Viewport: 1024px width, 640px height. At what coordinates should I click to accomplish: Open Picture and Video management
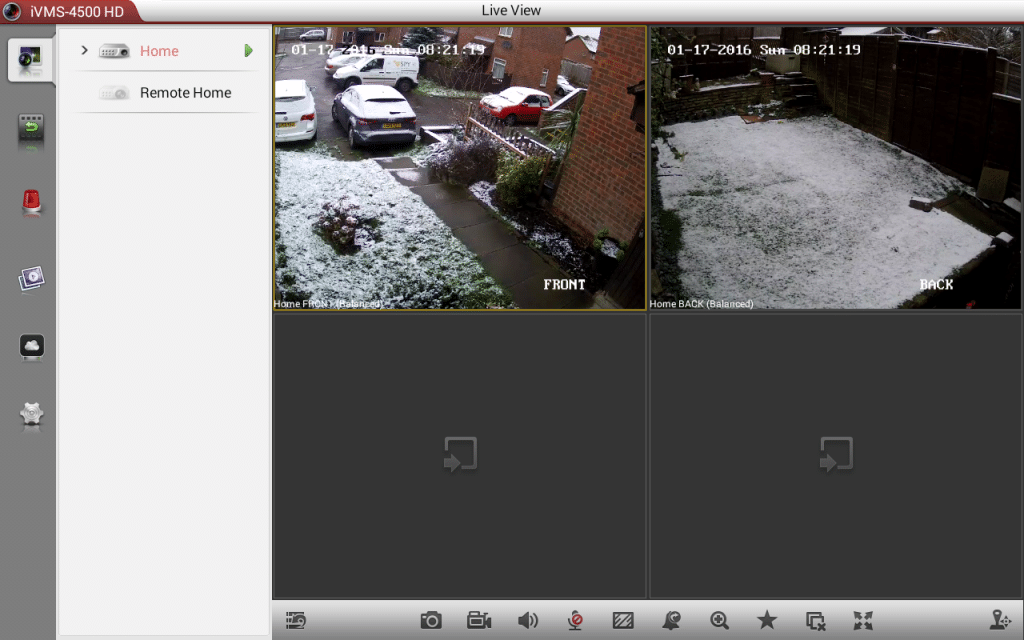[x=30, y=277]
